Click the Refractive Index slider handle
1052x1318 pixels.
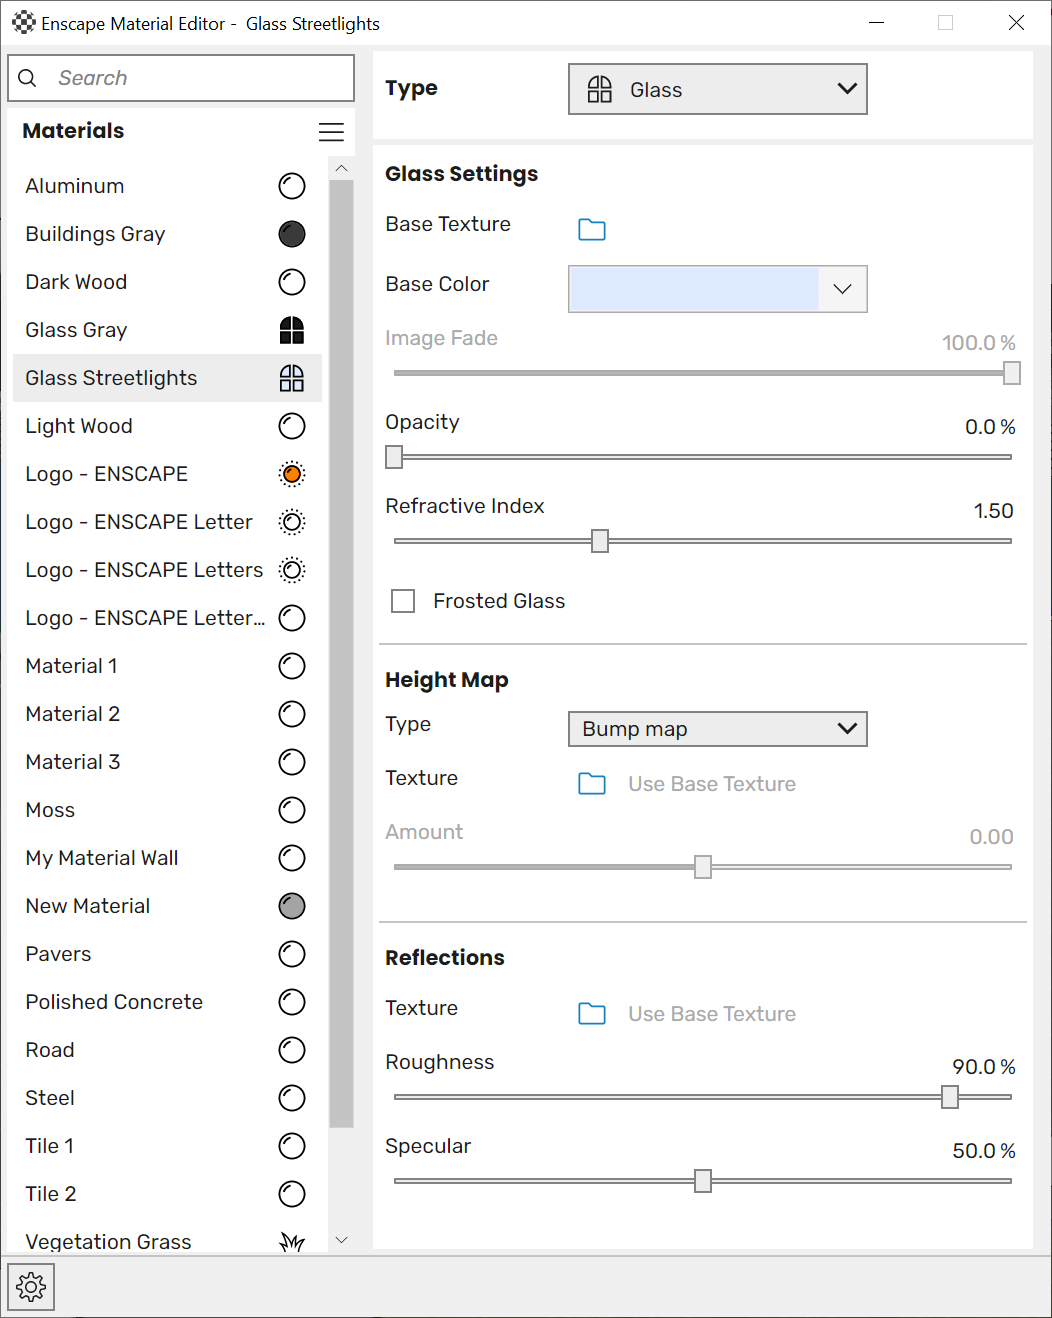[600, 541]
